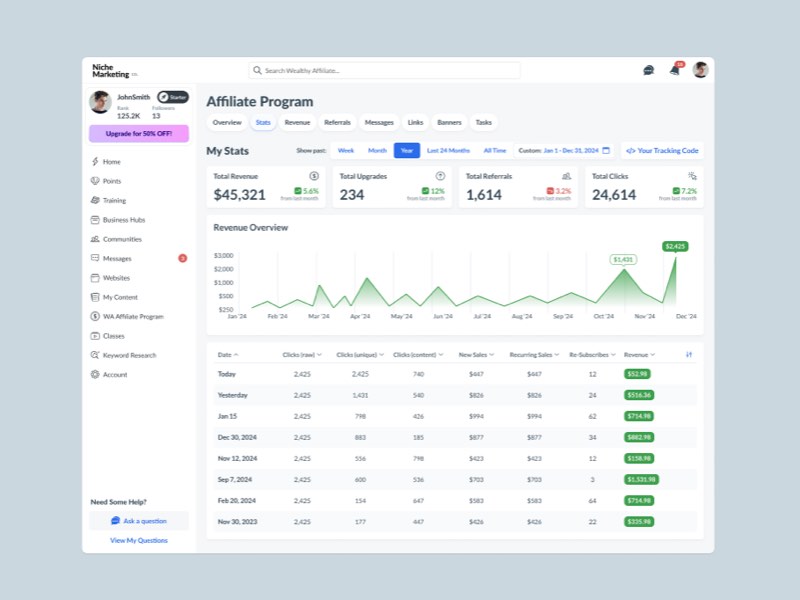Click the $1,435 chart data point label
Image resolution: width=800 pixels, height=600 pixels.
point(623,259)
